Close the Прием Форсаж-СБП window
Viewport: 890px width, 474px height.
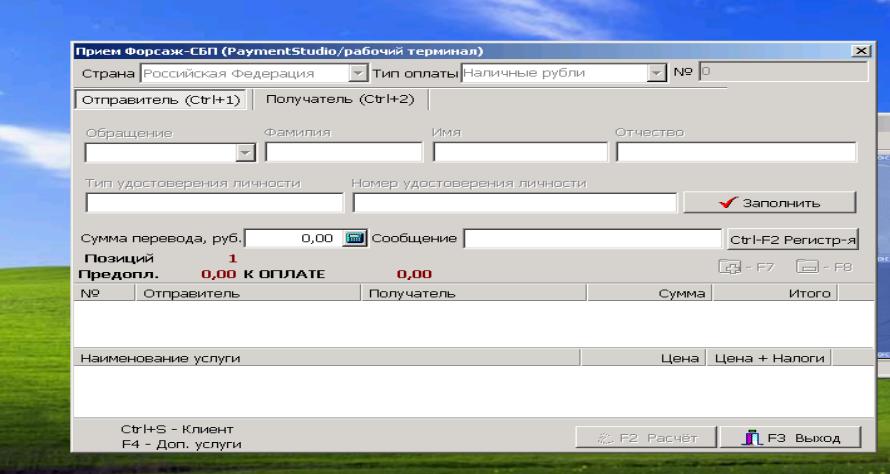[860, 51]
